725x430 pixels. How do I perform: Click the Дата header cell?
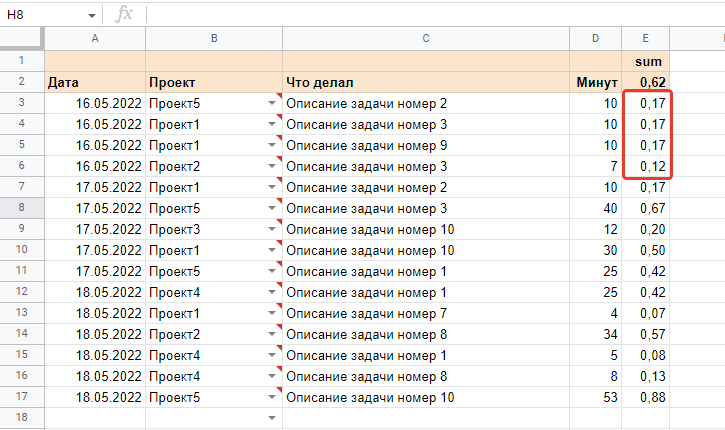tap(95, 82)
